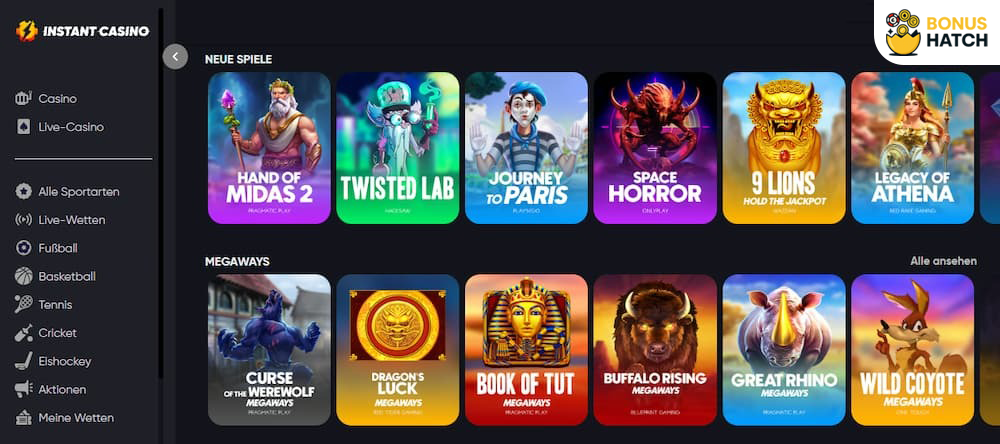Click the Bonus Hatch logo badge
This screenshot has width=1000, height=444.
click(937, 32)
